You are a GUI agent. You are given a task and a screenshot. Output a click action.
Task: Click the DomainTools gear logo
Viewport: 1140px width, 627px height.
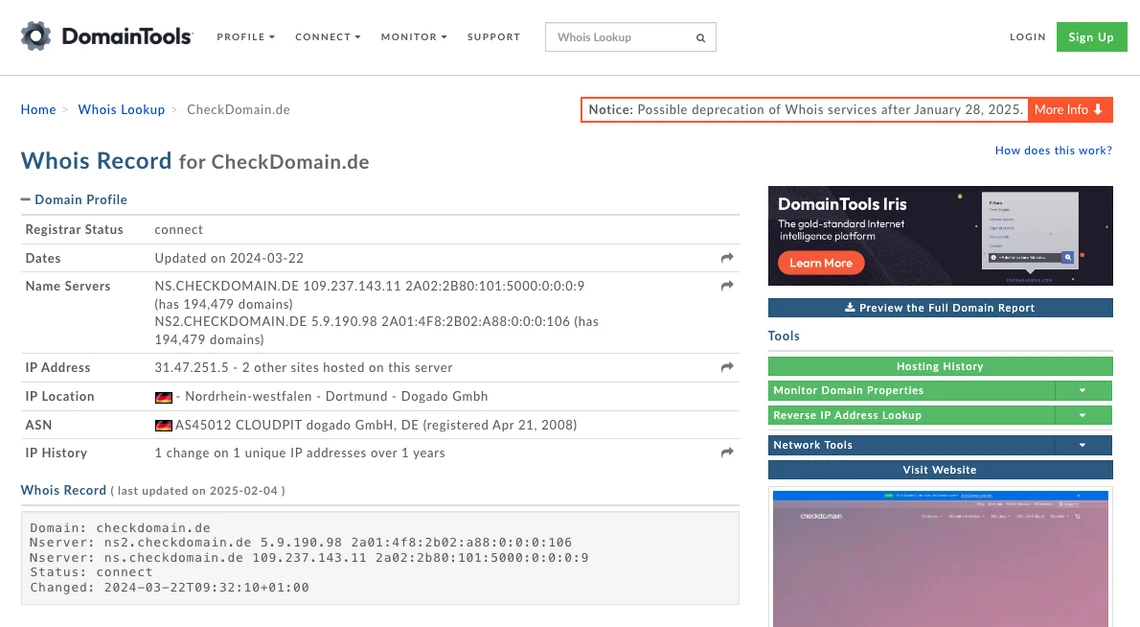pyautogui.click(x=36, y=37)
